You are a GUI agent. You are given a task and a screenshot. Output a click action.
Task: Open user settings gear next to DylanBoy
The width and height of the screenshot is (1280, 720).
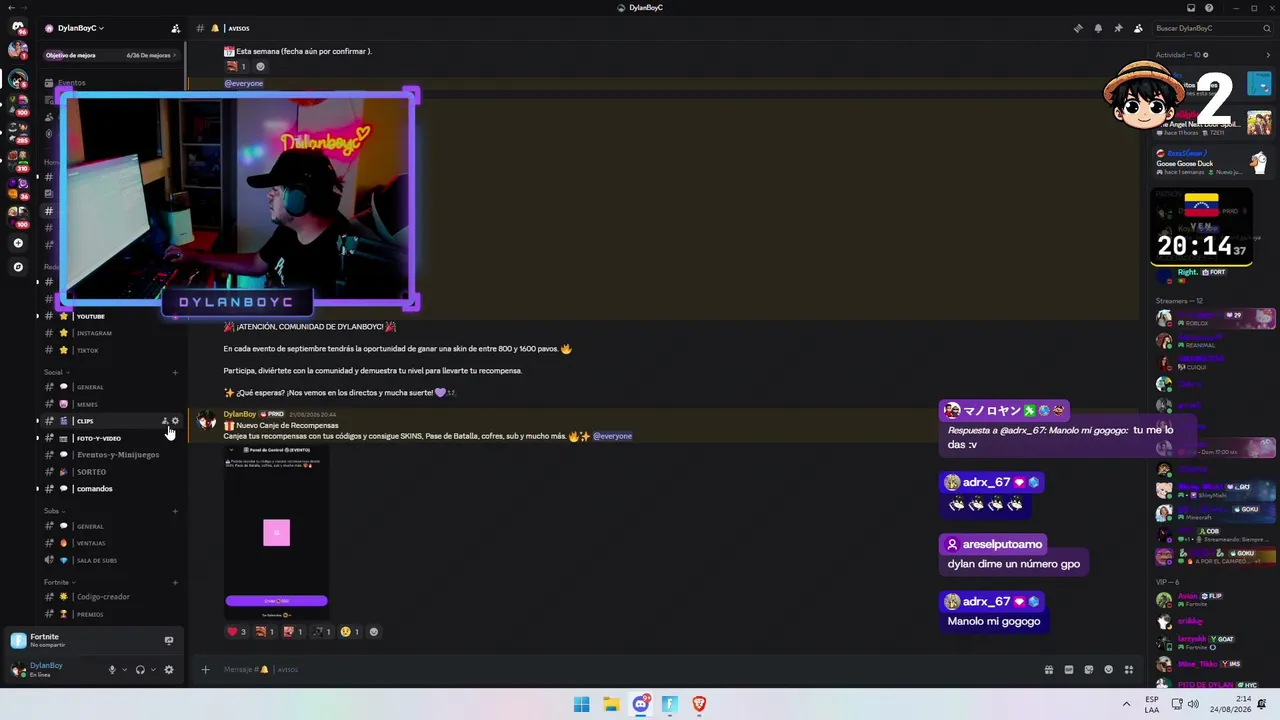tap(168, 670)
